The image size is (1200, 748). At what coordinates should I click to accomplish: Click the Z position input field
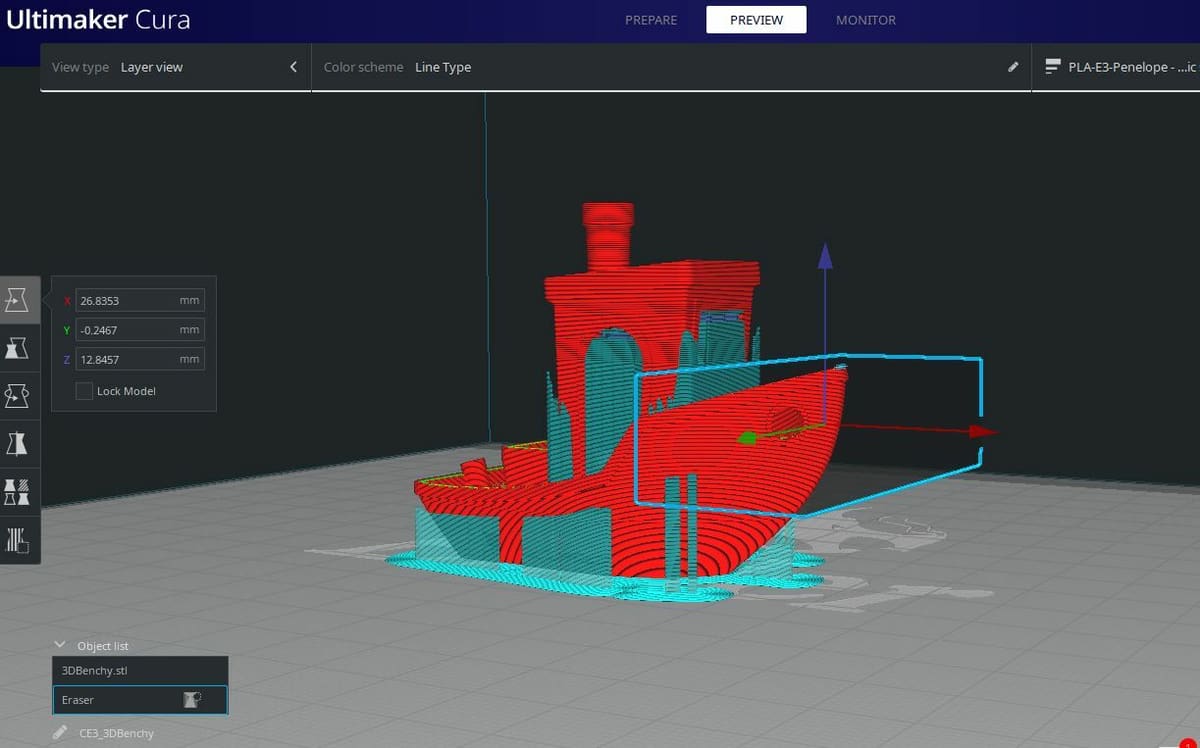tap(140, 359)
